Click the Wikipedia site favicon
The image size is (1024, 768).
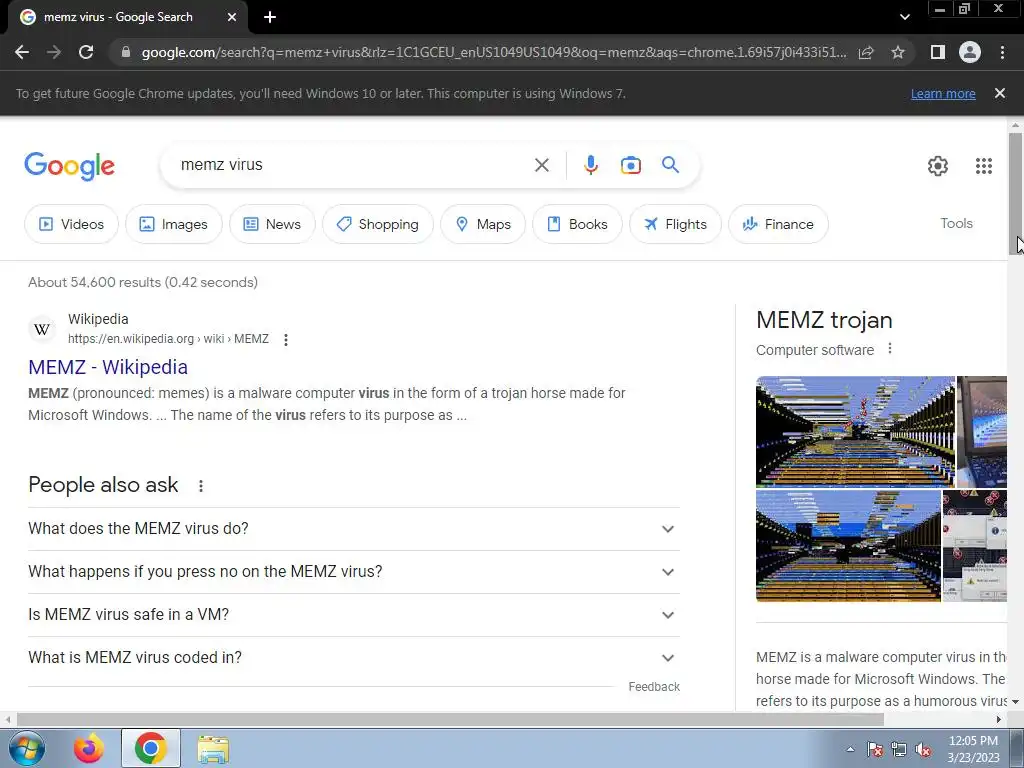(x=42, y=328)
